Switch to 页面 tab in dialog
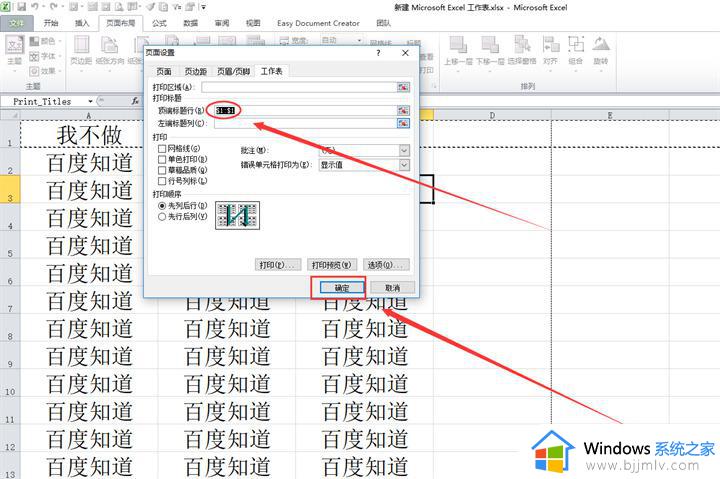The width and height of the screenshot is (720, 479). click(x=163, y=71)
